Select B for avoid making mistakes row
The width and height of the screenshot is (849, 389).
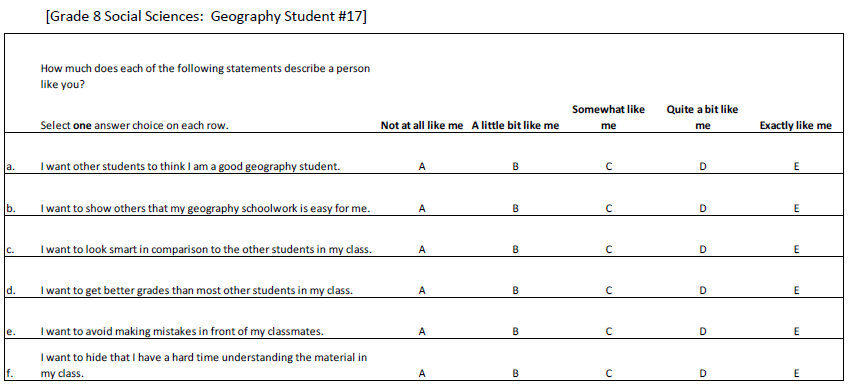click(x=515, y=332)
